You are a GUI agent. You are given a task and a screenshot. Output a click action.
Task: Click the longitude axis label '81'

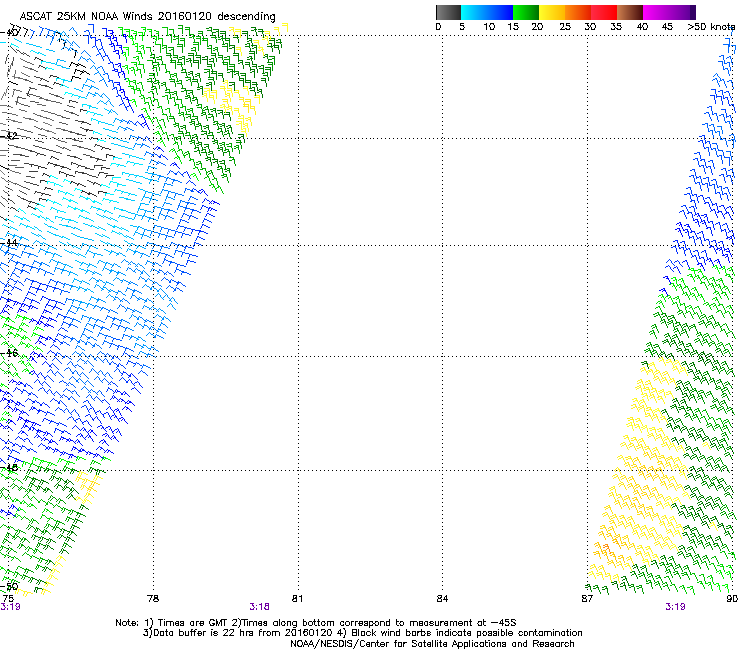[297, 599]
